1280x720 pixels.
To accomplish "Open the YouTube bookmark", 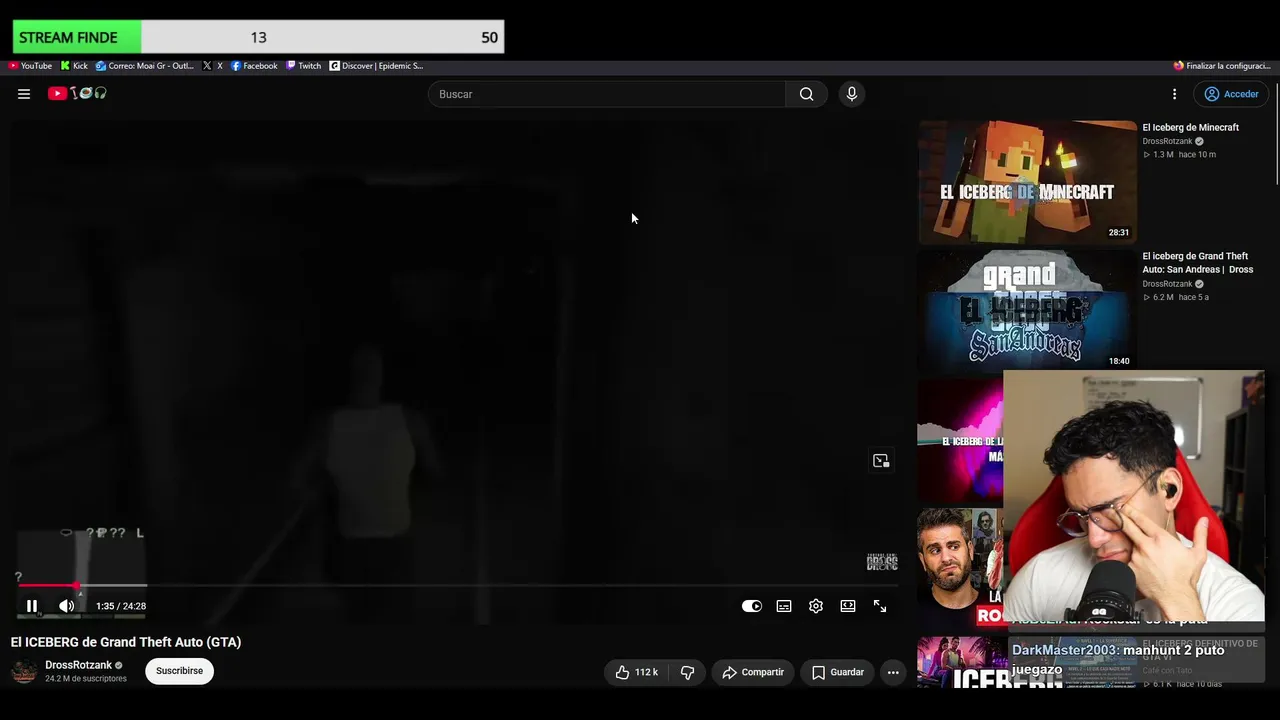I will [30, 66].
